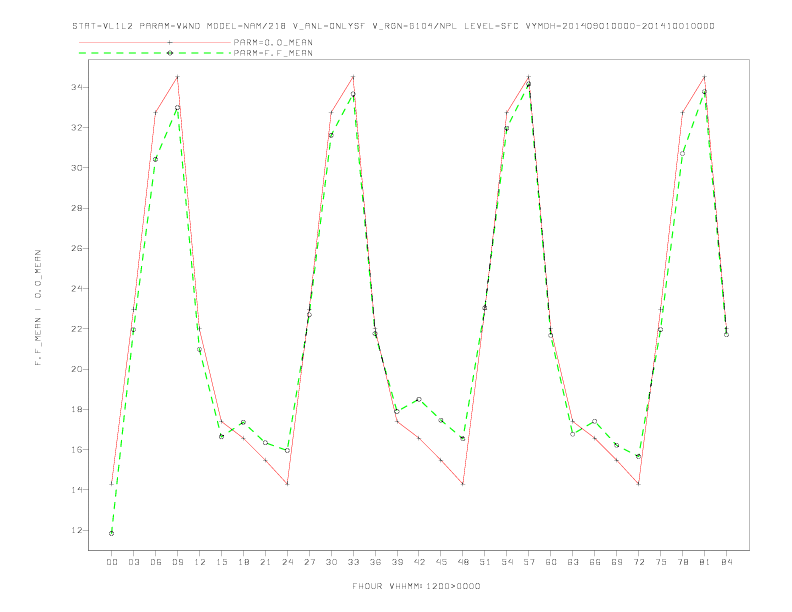Click the y-axis tick label 20
This screenshot has height=612, width=792.
pyautogui.click(x=77, y=369)
